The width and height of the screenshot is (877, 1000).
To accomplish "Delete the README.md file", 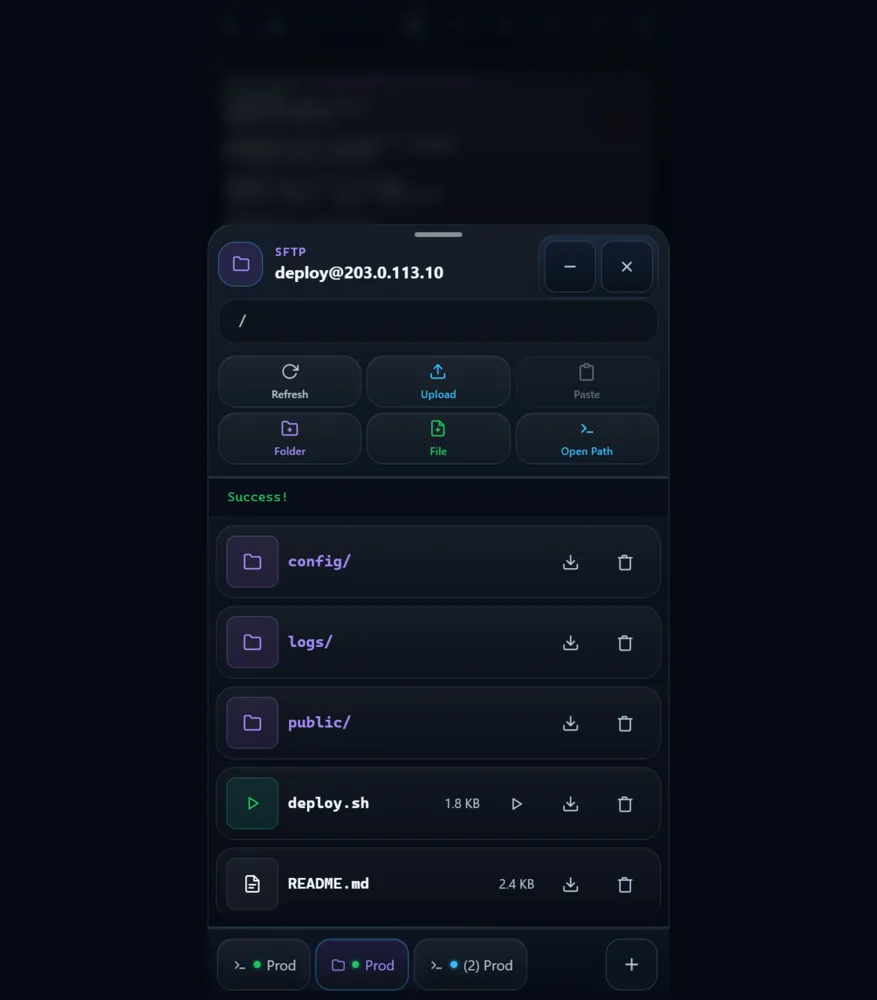I will pos(625,884).
